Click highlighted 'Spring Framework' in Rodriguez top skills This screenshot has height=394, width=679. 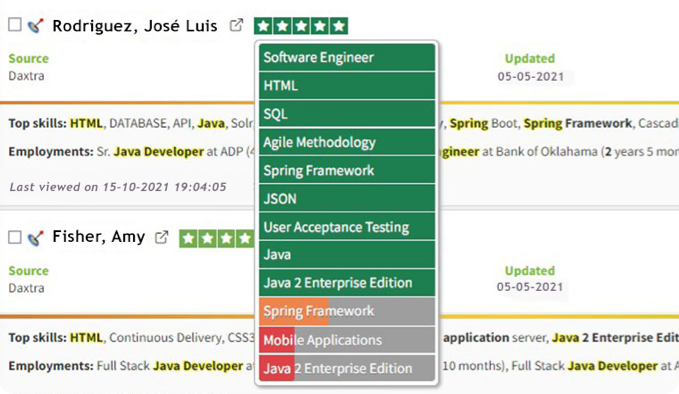578,123
